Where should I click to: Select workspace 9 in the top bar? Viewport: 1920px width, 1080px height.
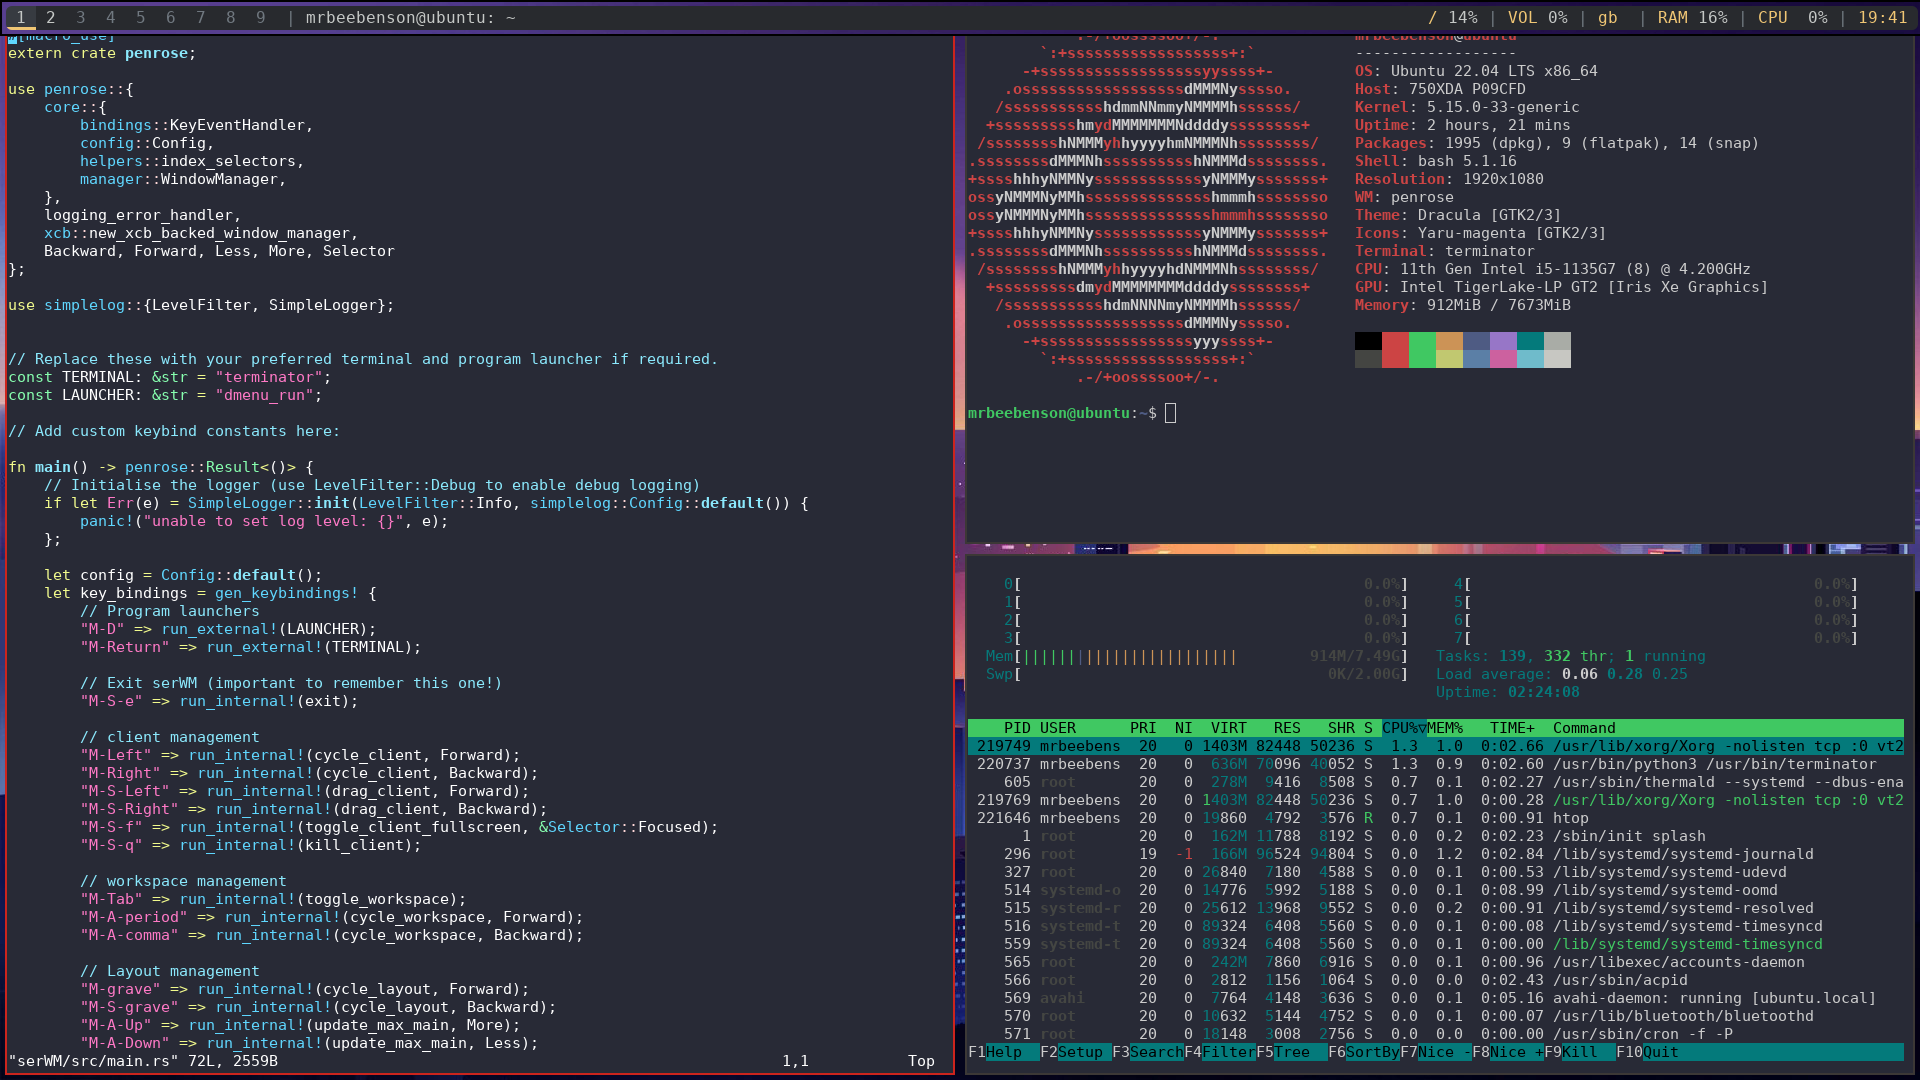click(261, 17)
